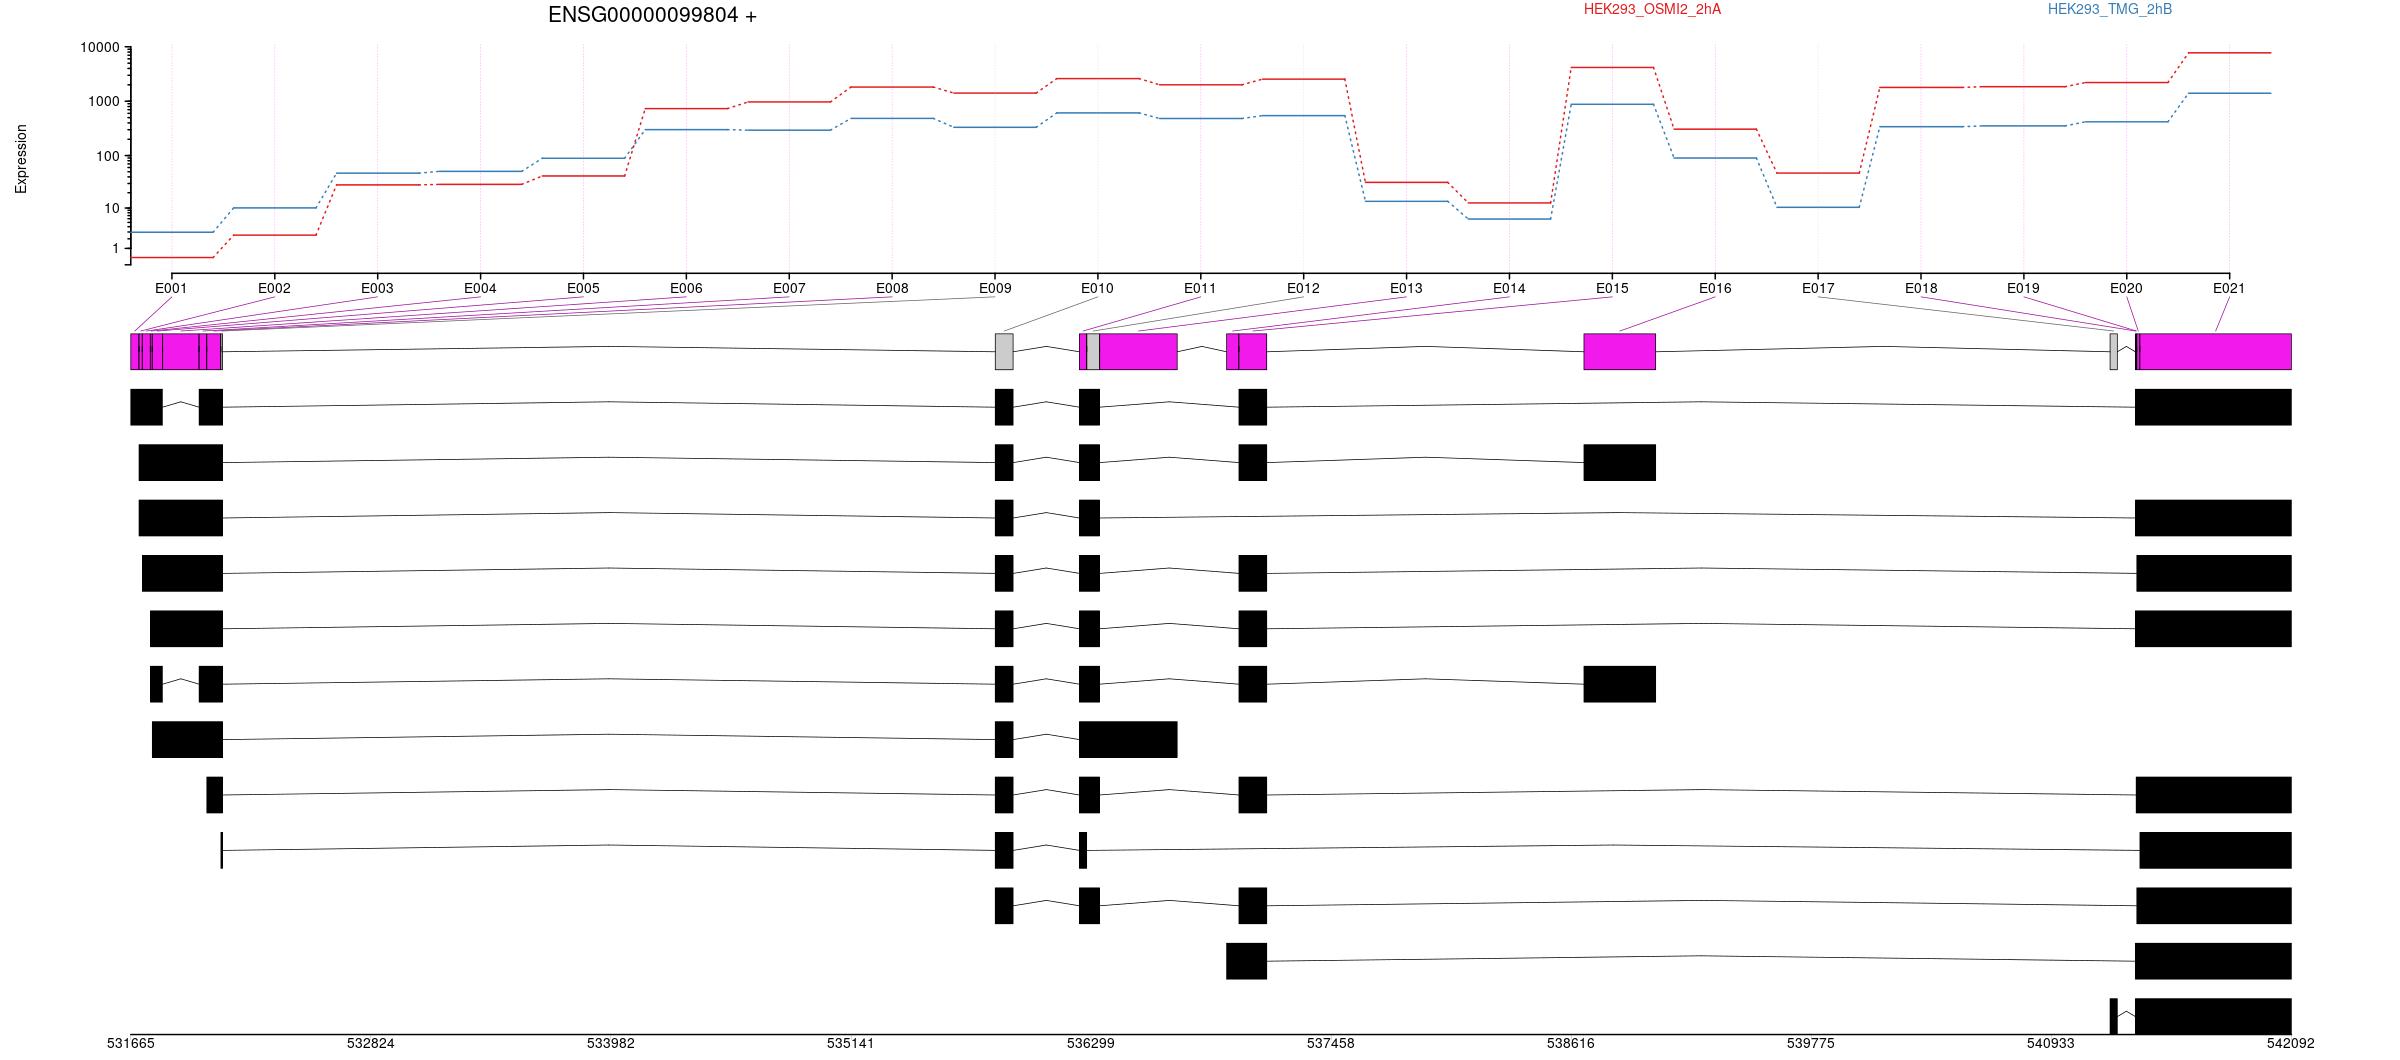Click the first exon of the bottom transcript
Viewport: 2400px width, 1060px height.
click(x=2114, y=1017)
